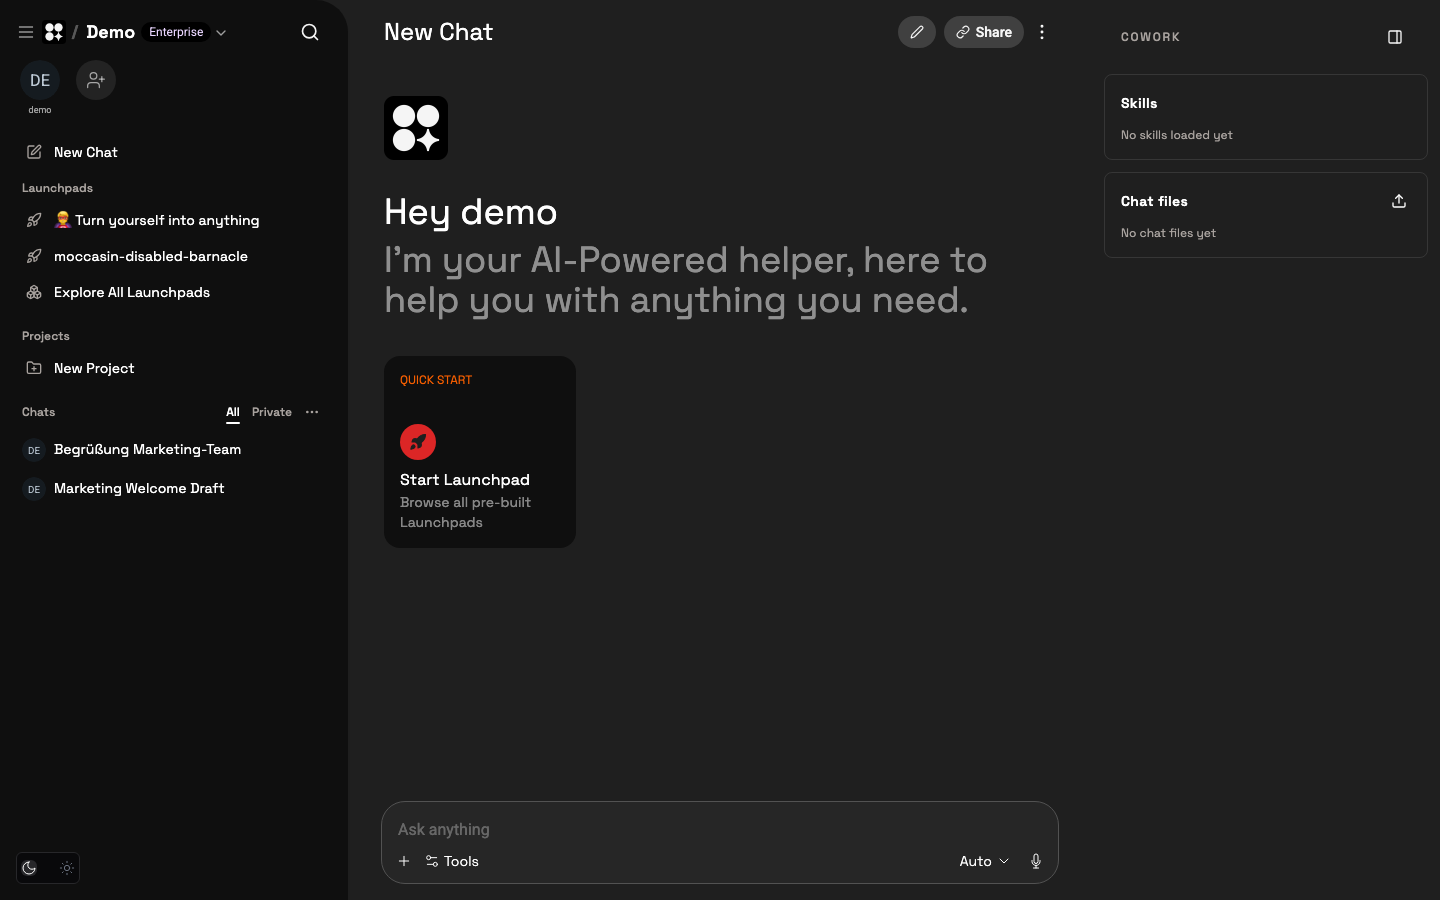Edit chat title with pencil icon
Screen dimensions: 1440x900
[917, 32]
